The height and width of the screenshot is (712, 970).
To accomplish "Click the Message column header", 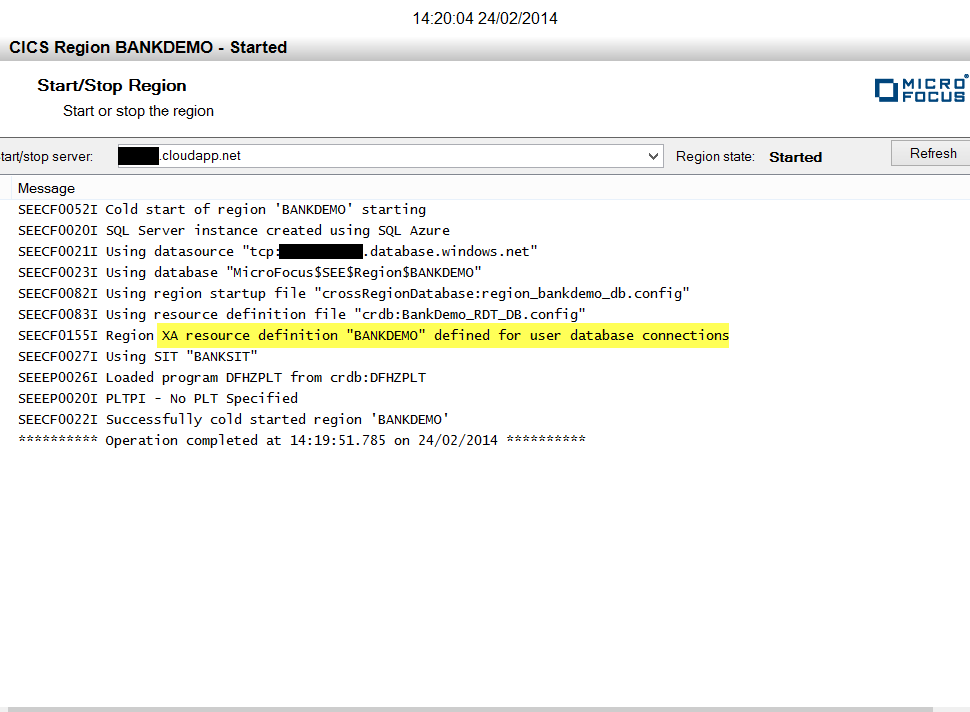I will pos(46,189).
